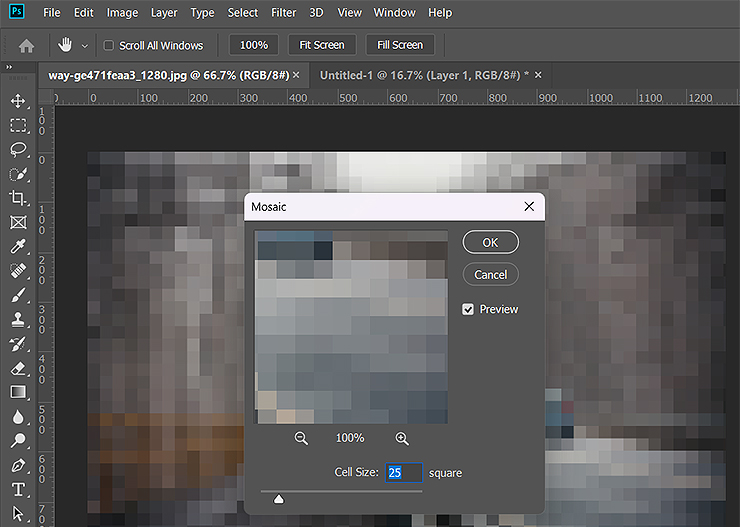Screen dimensions: 740x527
Task: Switch to way-ge471feaa3_1280.jpg tab
Action: [x=168, y=75]
